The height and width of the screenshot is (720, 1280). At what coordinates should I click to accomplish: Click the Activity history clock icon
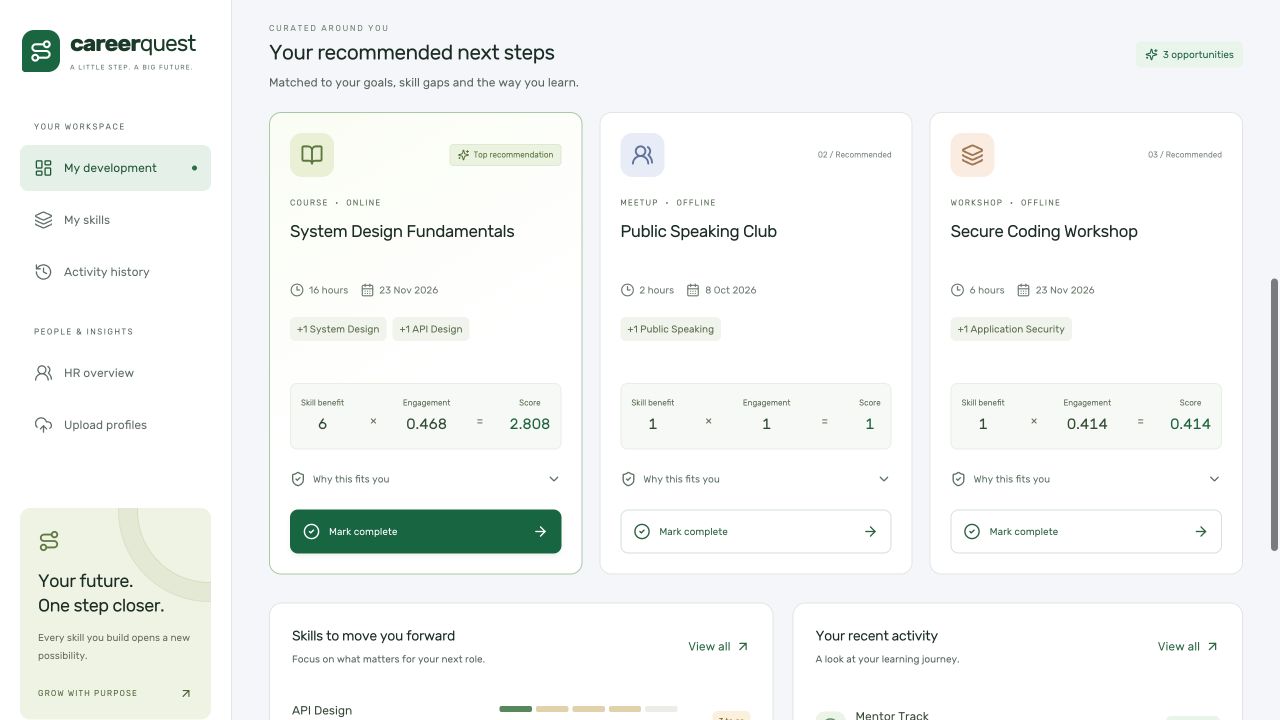coord(43,272)
